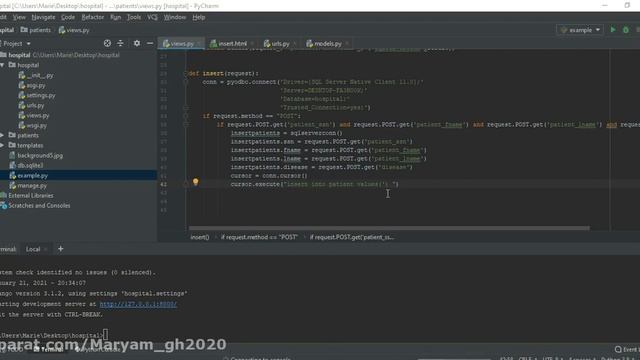The height and width of the screenshot is (360, 640).
Task: Select background5.jpg in project tree
Action: click(36, 156)
